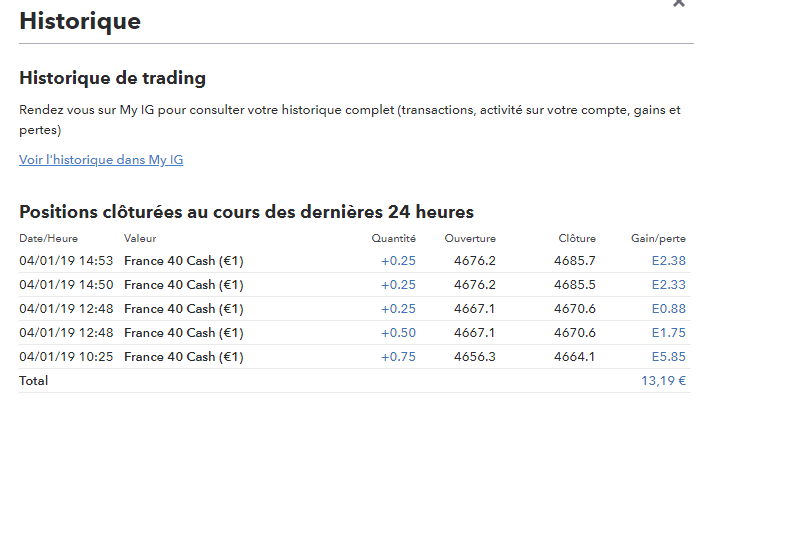788x542 pixels.
Task: Click the Date/Heure column header
Action: click(48, 238)
